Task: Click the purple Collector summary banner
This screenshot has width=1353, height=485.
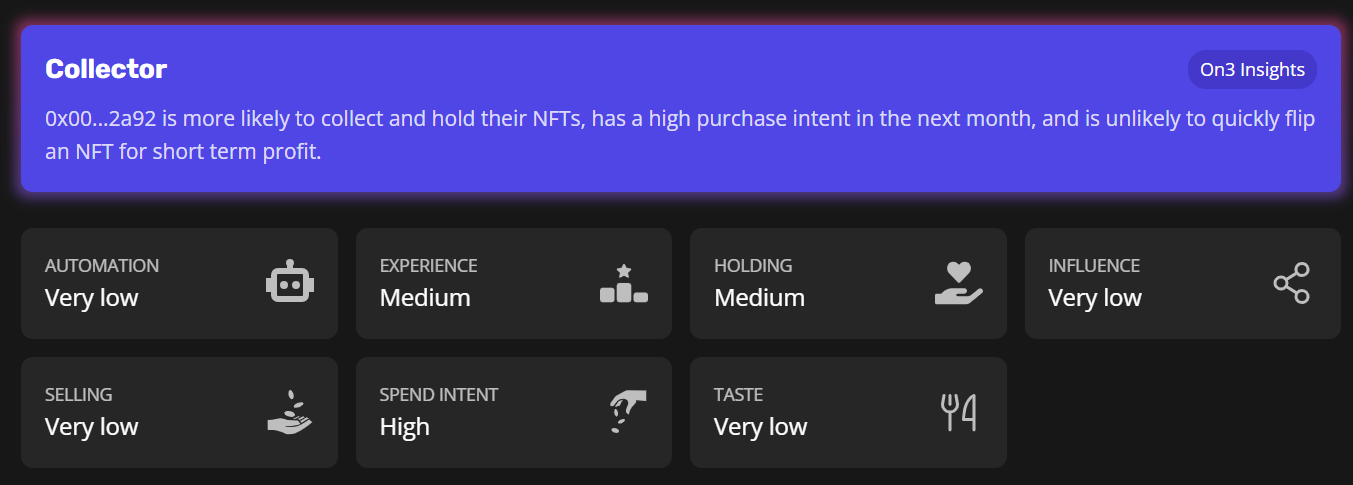Action: point(680,170)
